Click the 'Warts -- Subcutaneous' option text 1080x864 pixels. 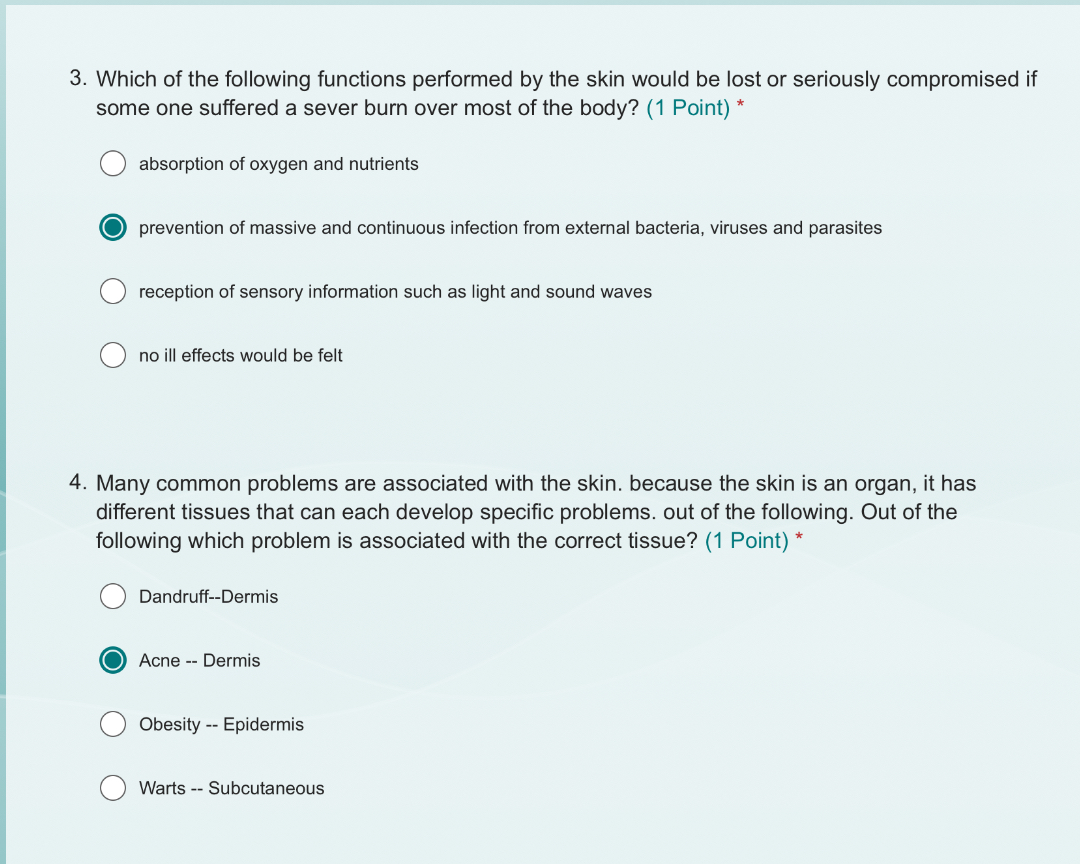click(231, 788)
